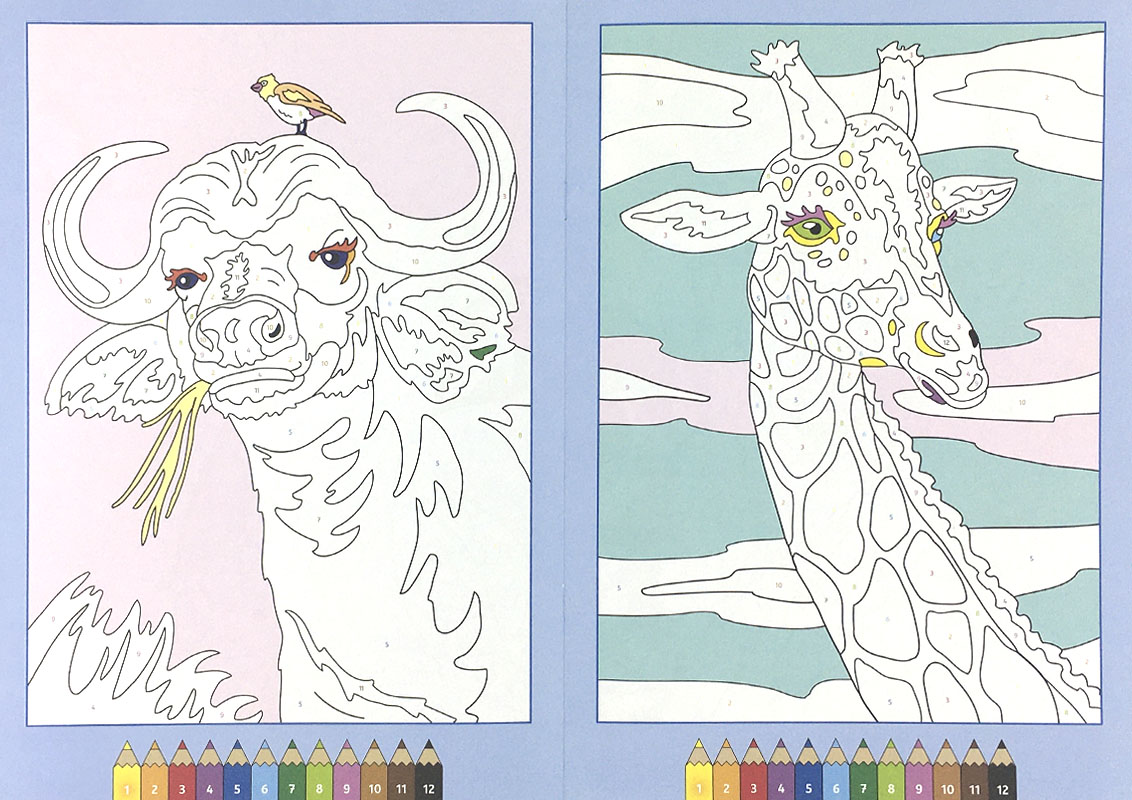Pick orange pencil 2 under the buffalo page
Image resolution: width=1132 pixels, height=800 pixels.
pos(154,770)
